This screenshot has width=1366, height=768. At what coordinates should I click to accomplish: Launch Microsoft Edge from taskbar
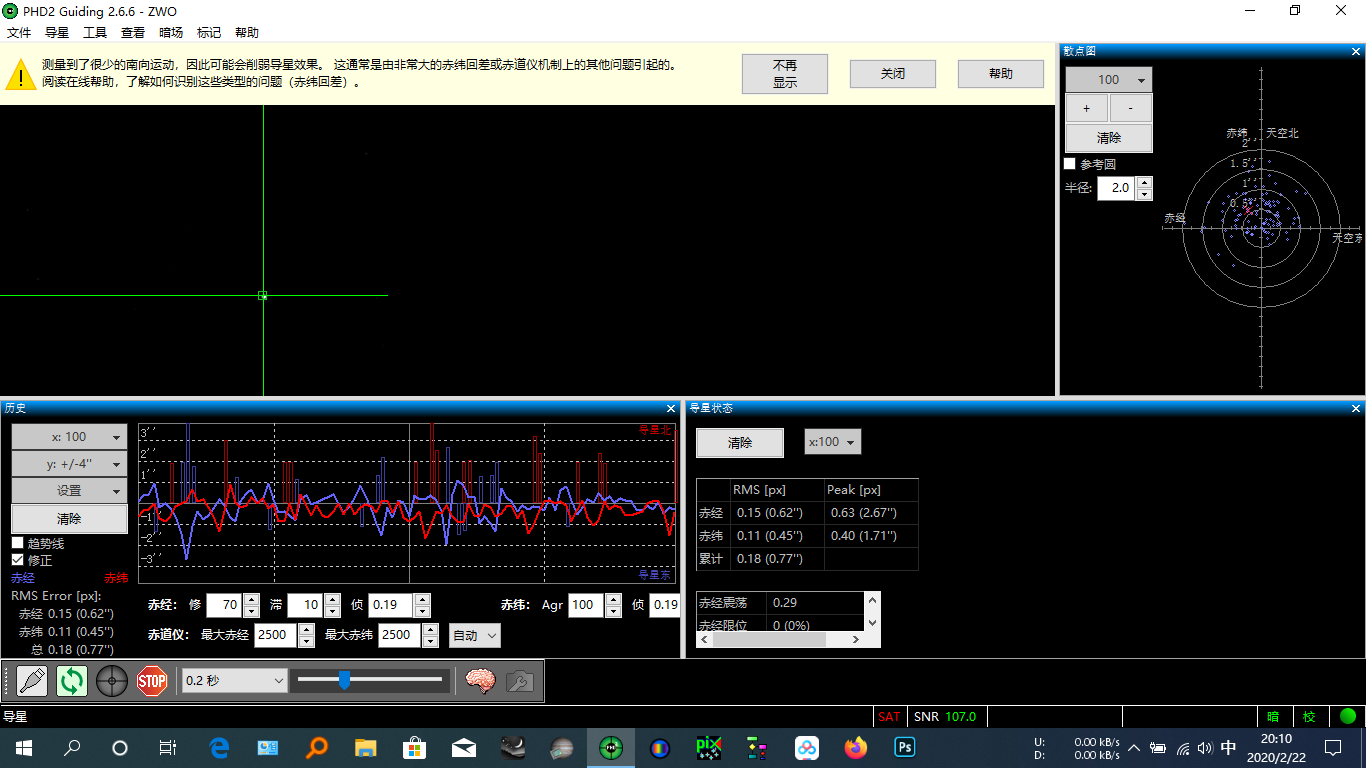click(219, 747)
